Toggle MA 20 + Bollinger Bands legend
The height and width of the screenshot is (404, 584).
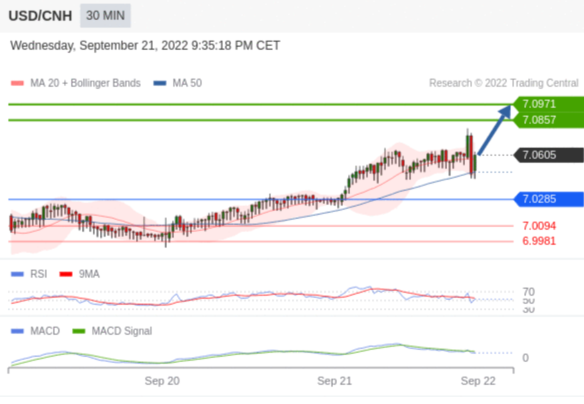[85, 83]
